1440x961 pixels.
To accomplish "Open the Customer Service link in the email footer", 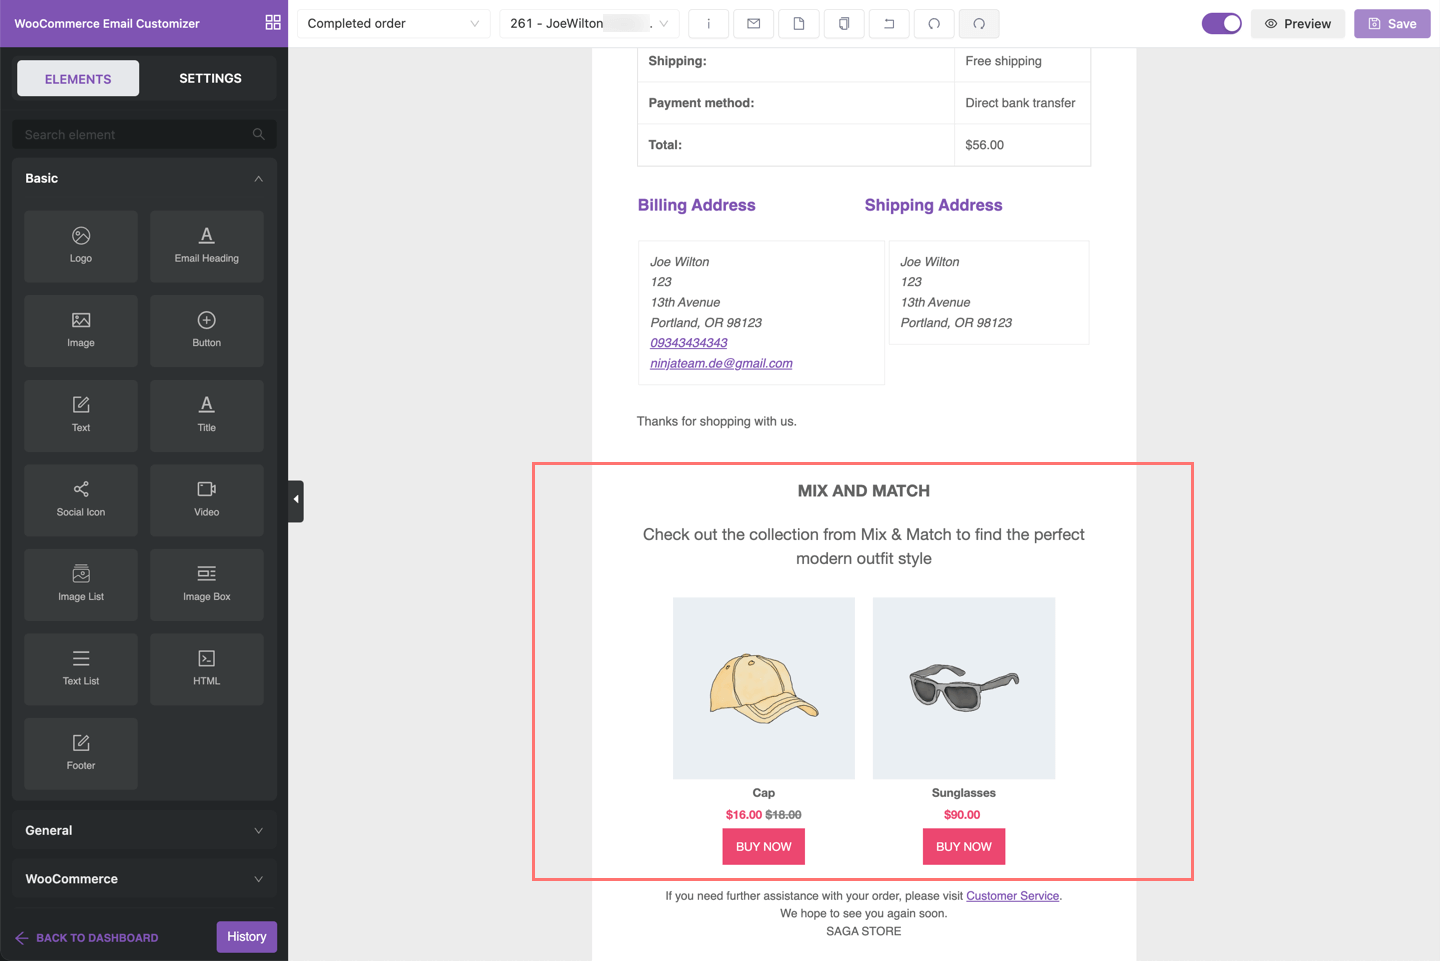I will (x=1012, y=895).
